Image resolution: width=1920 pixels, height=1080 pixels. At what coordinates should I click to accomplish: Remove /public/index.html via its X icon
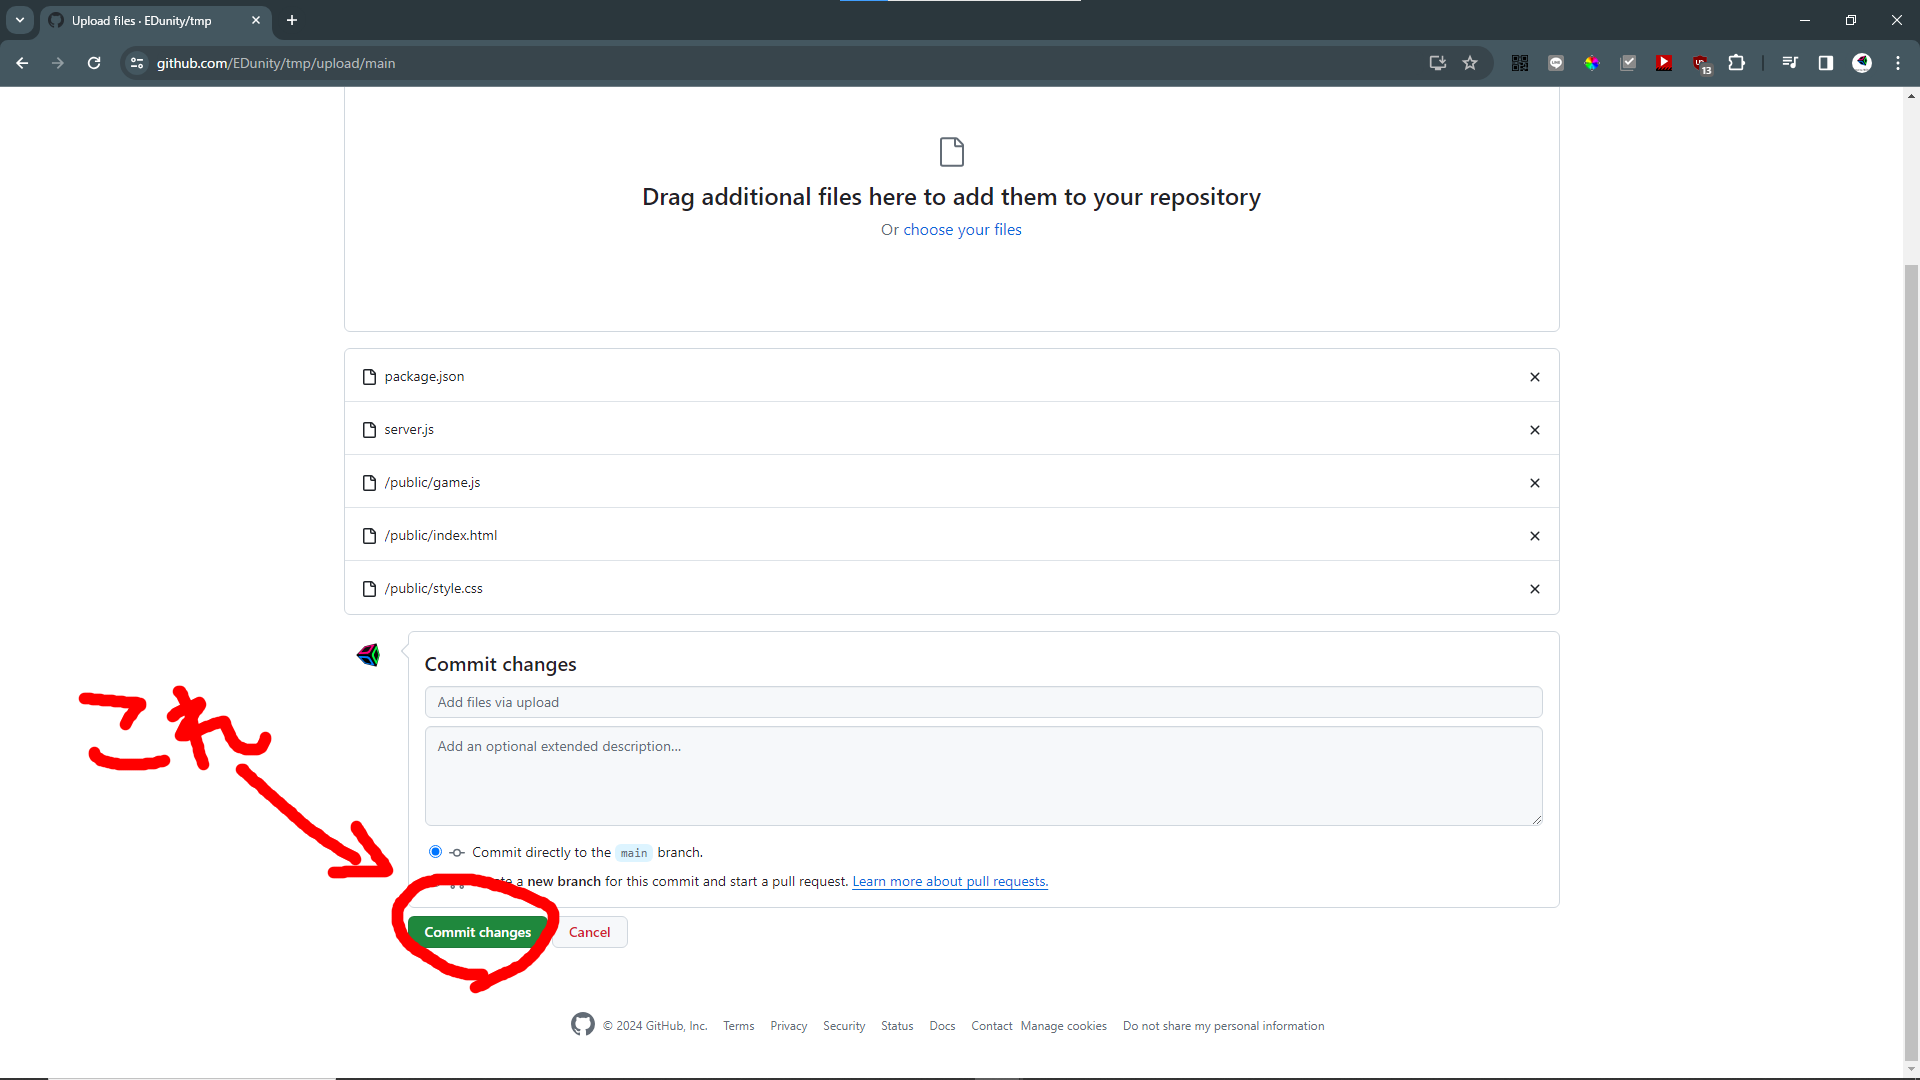pos(1534,536)
